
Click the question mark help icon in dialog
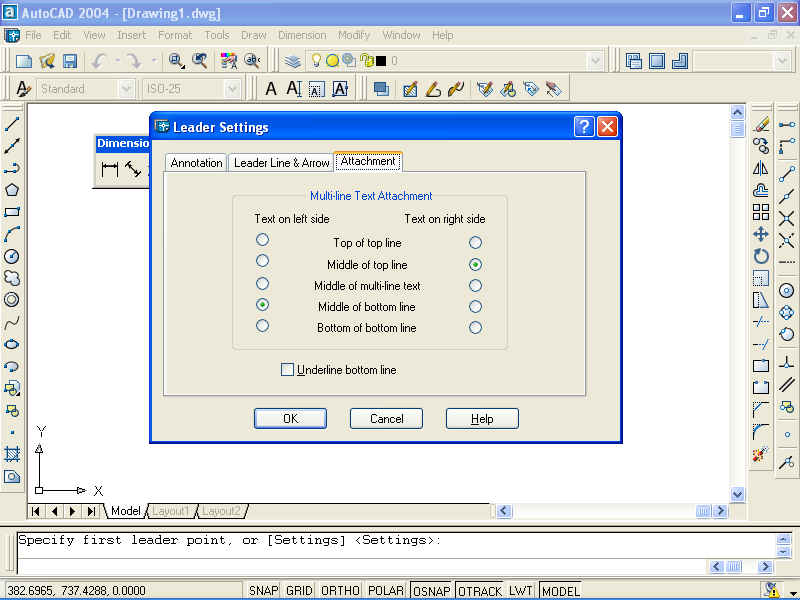584,127
